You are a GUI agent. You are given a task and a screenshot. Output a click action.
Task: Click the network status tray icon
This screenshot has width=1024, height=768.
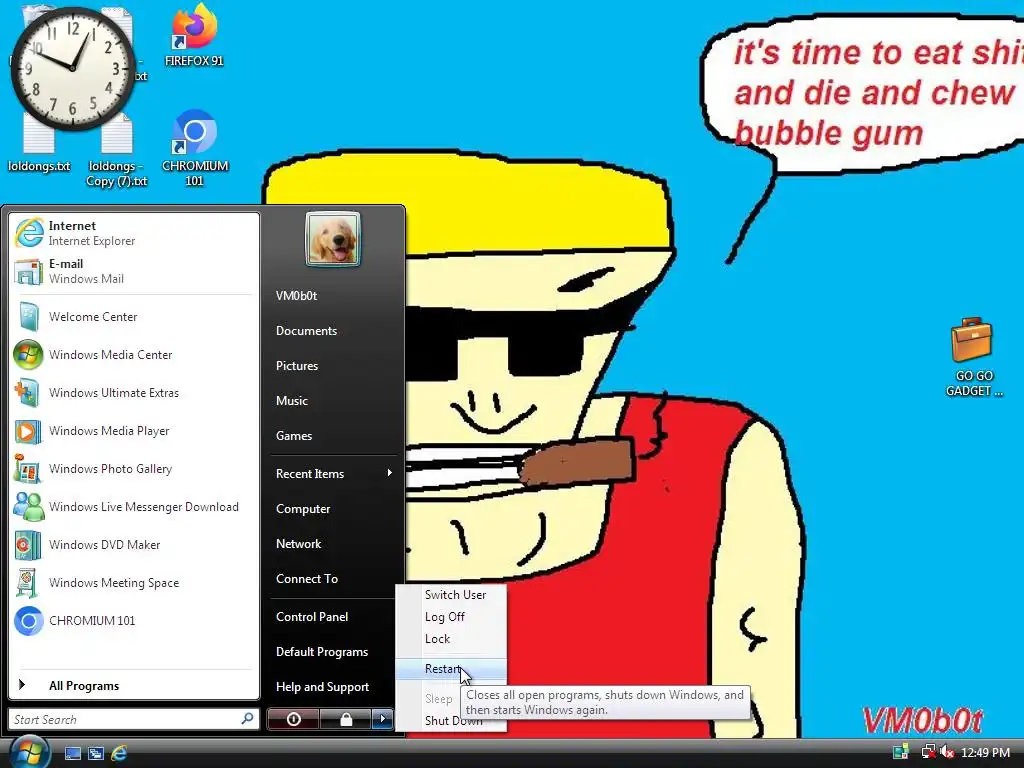click(927, 752)
